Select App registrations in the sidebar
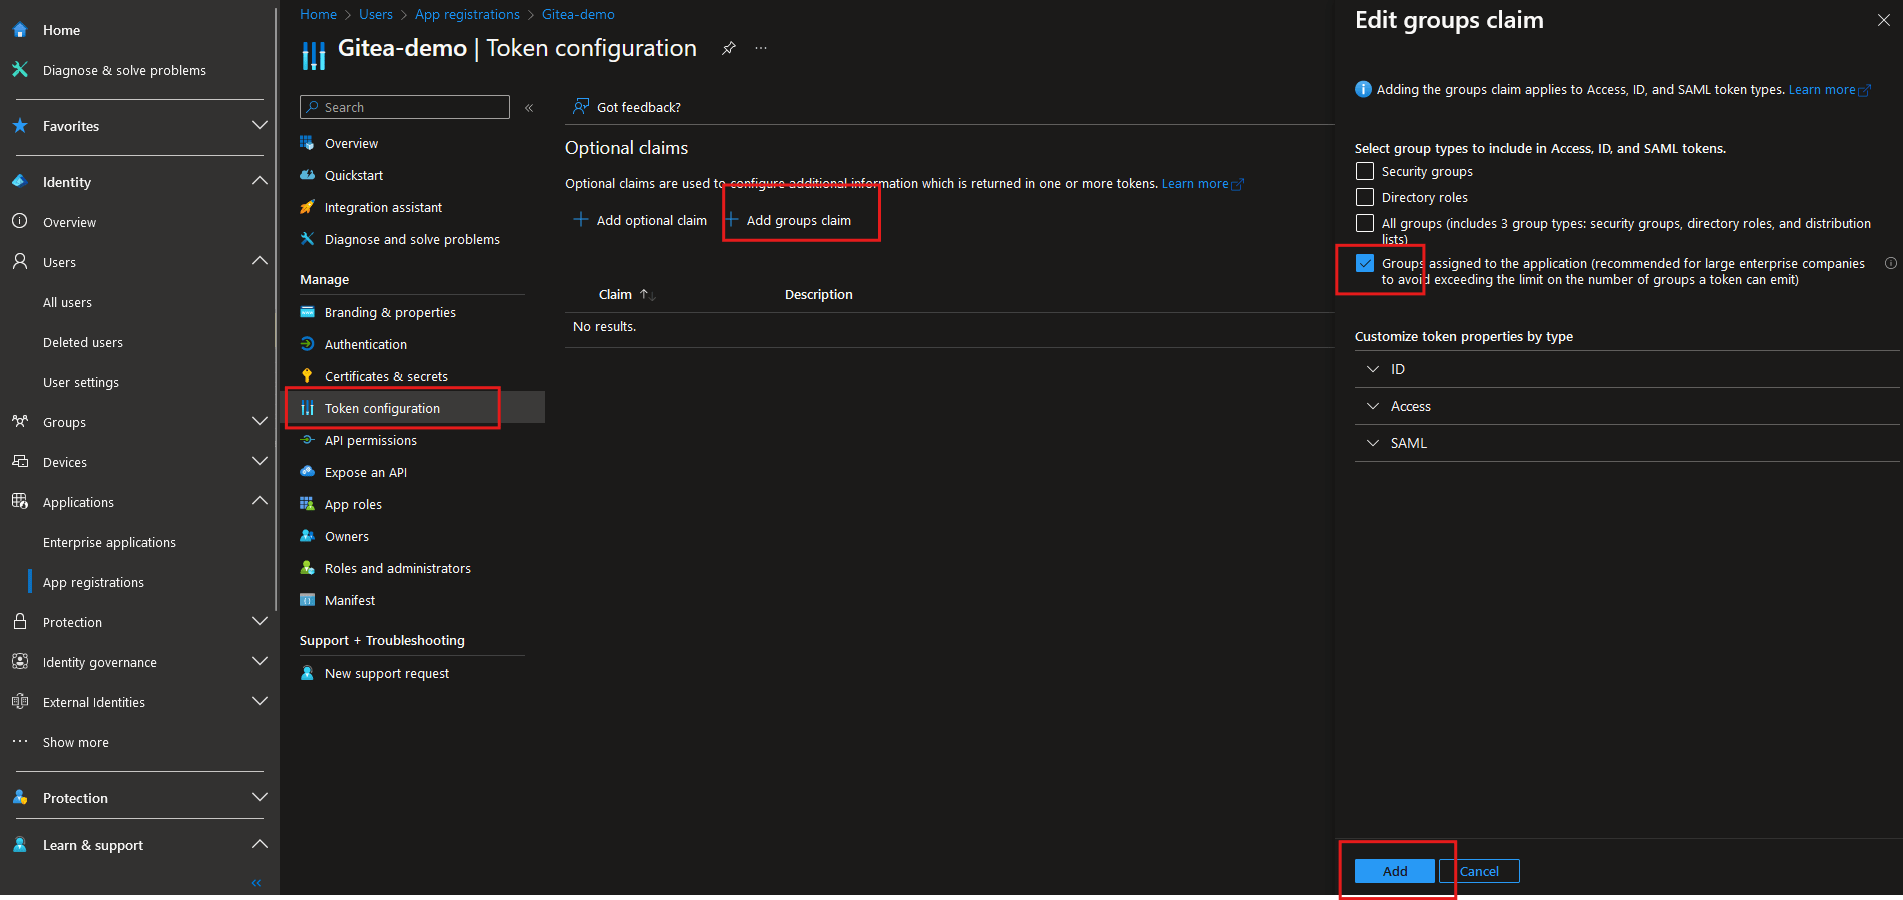The height and width of the screenshot is (900, 1903). click(x=93, y=582)
